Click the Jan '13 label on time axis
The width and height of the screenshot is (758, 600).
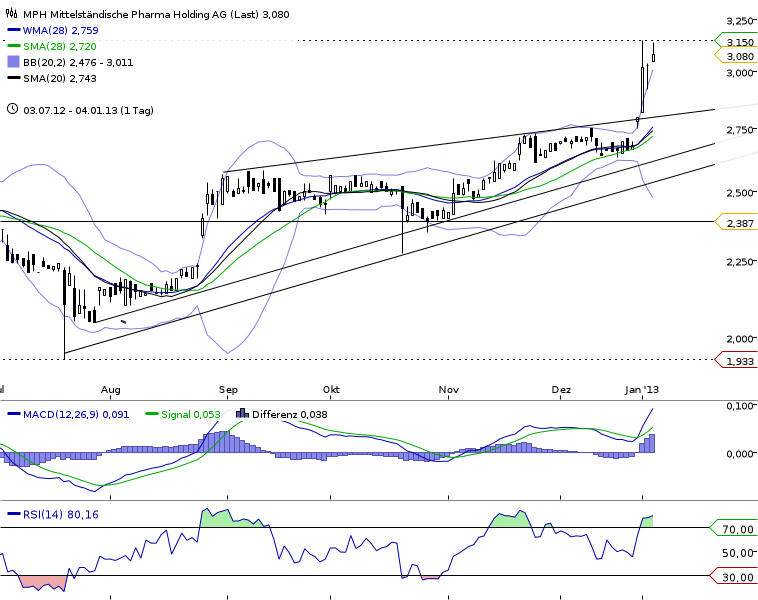(x=641, y=389)
